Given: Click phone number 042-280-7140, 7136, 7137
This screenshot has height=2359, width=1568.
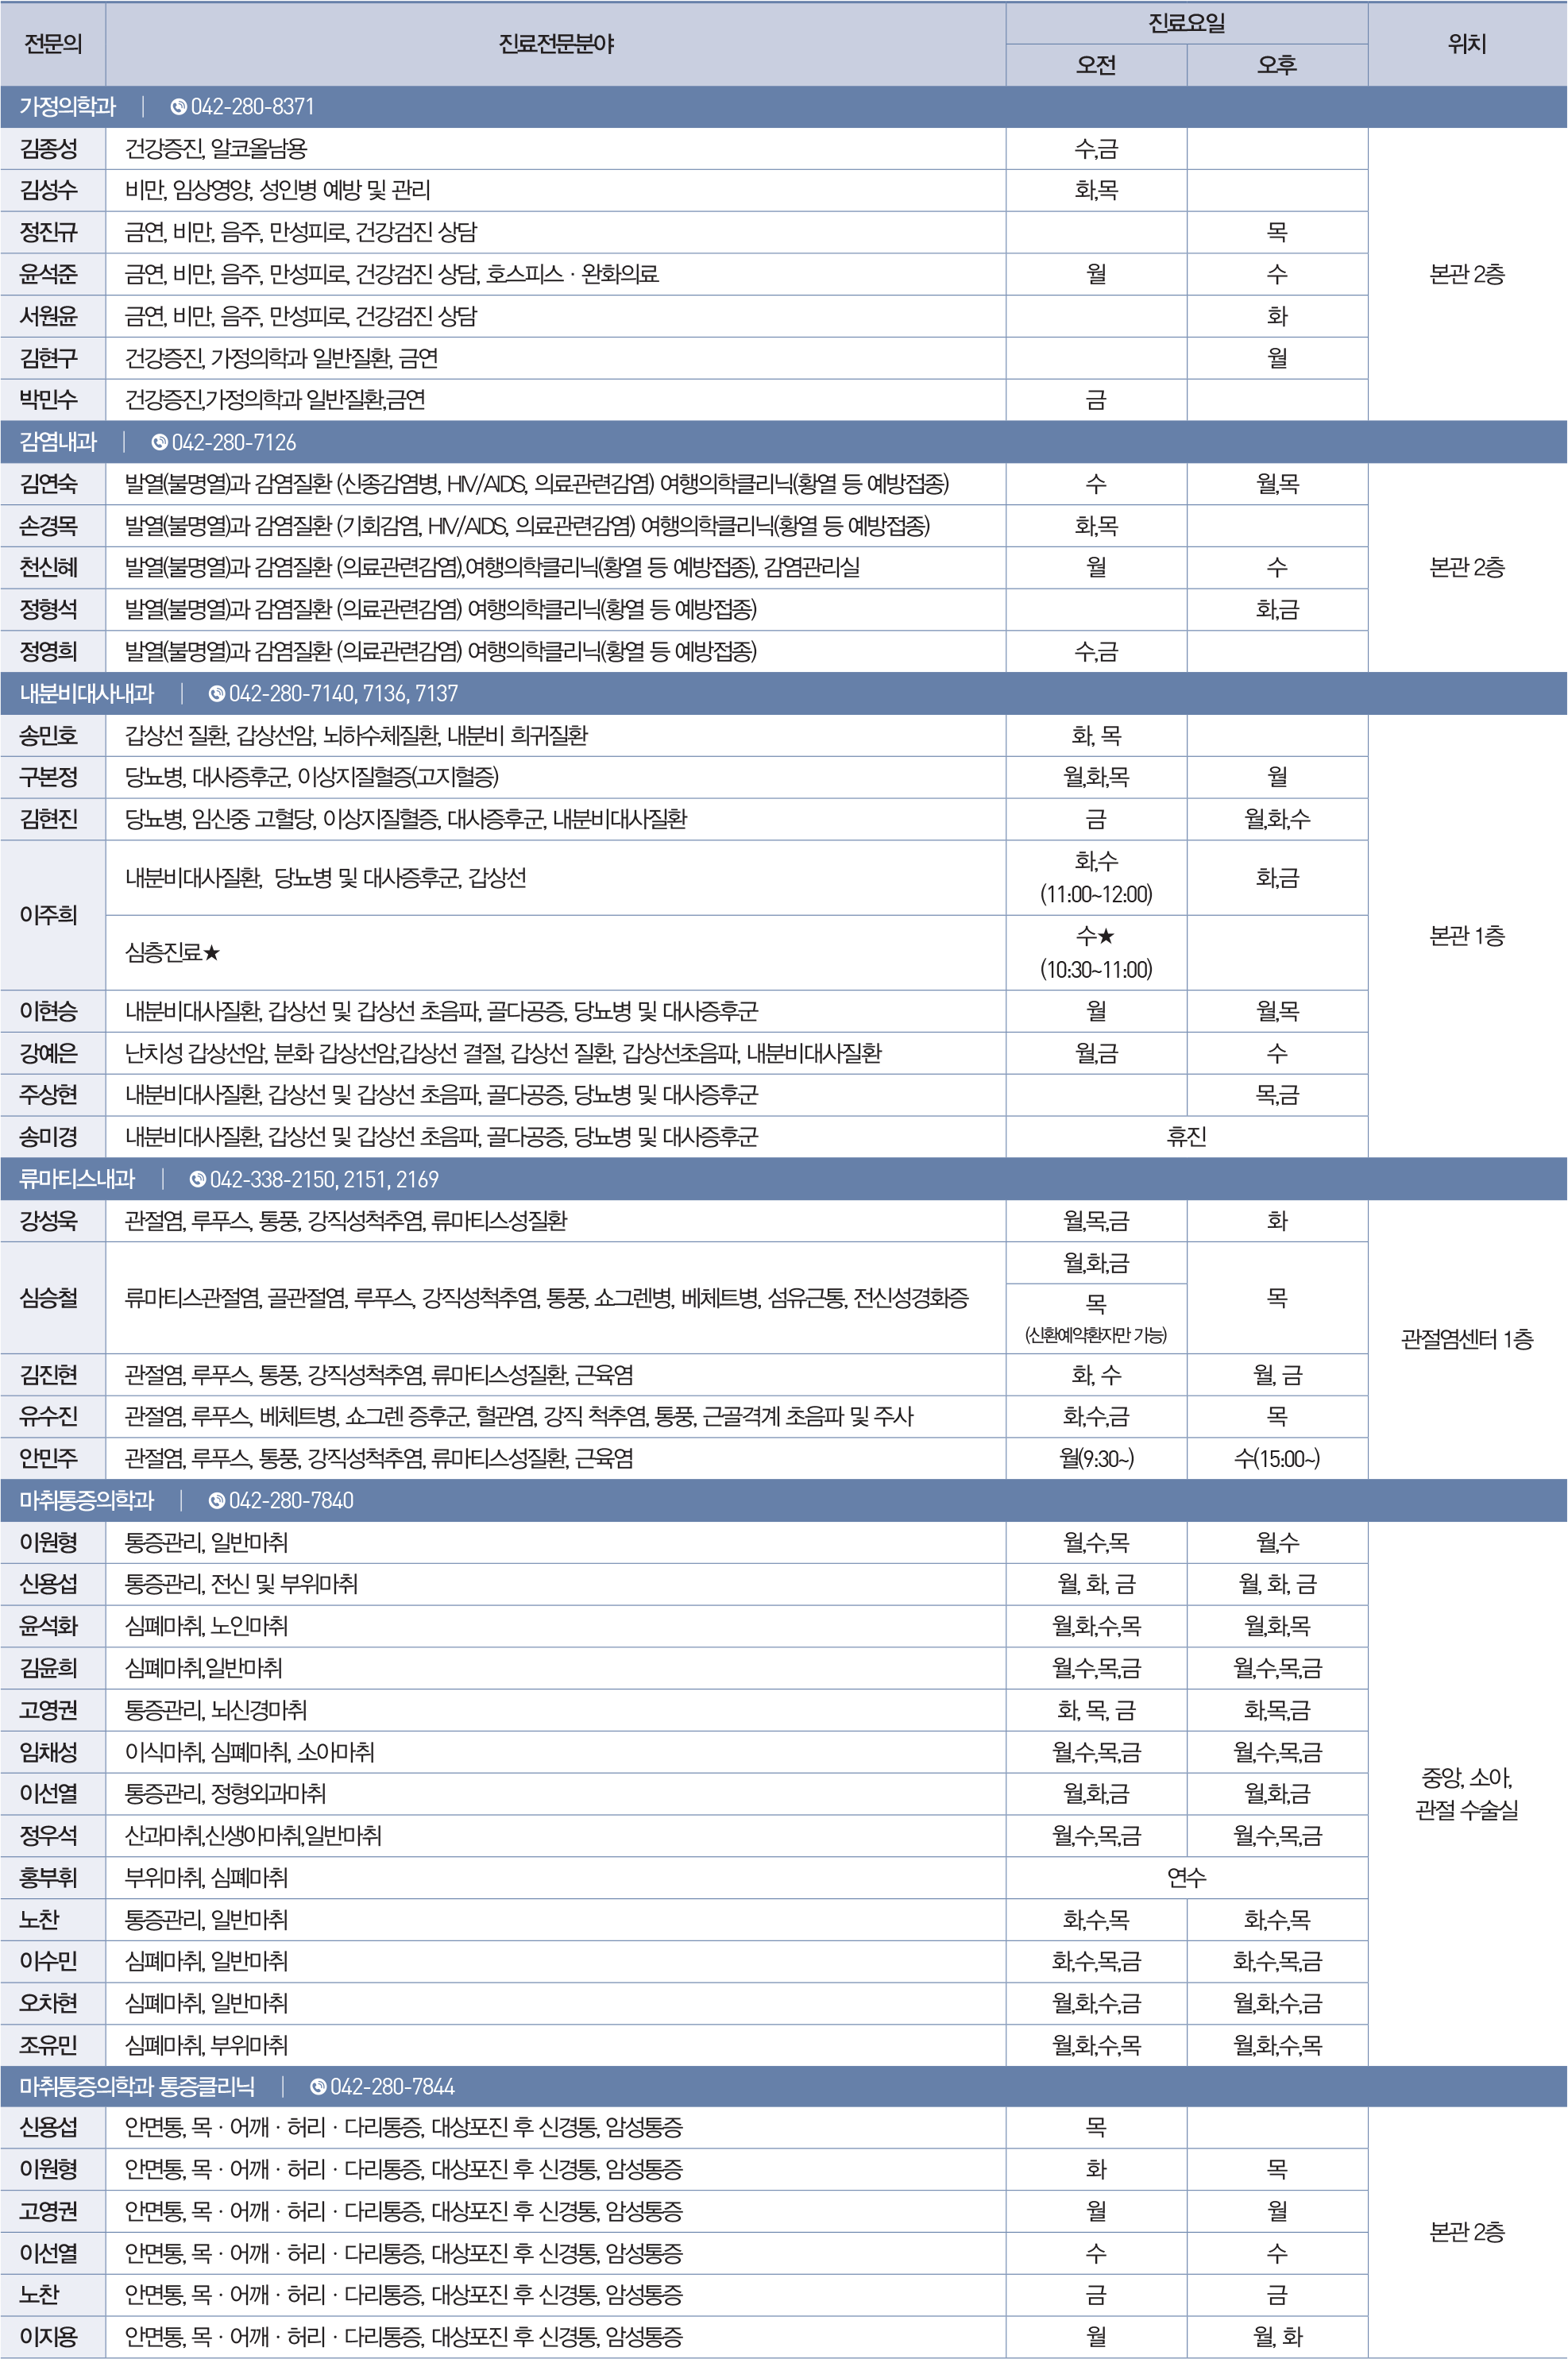Looking at the screenshot, I should [343, 694].
